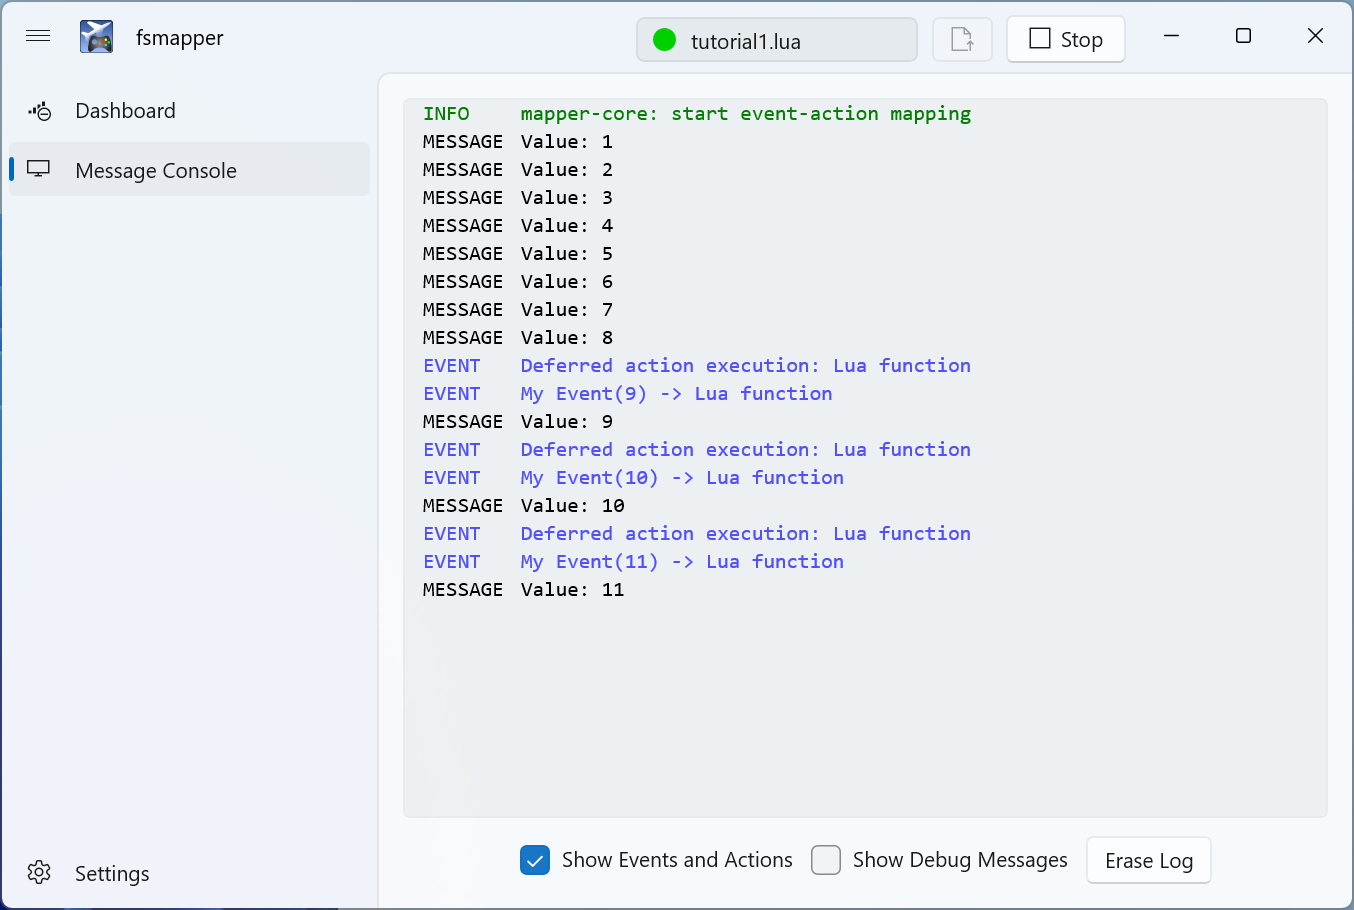The width and height of the screenshot is (1354, 910).
Task: Select the Message Console page
Action: tap(190, 169)
